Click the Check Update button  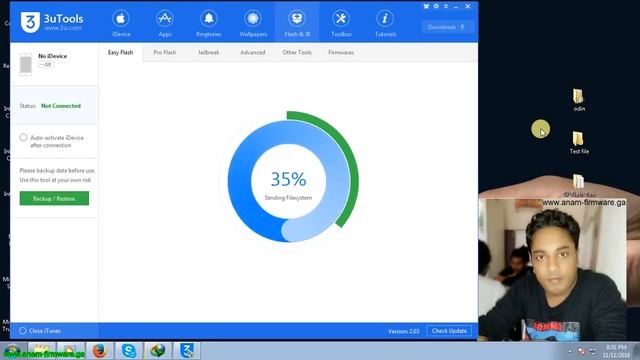449,331
